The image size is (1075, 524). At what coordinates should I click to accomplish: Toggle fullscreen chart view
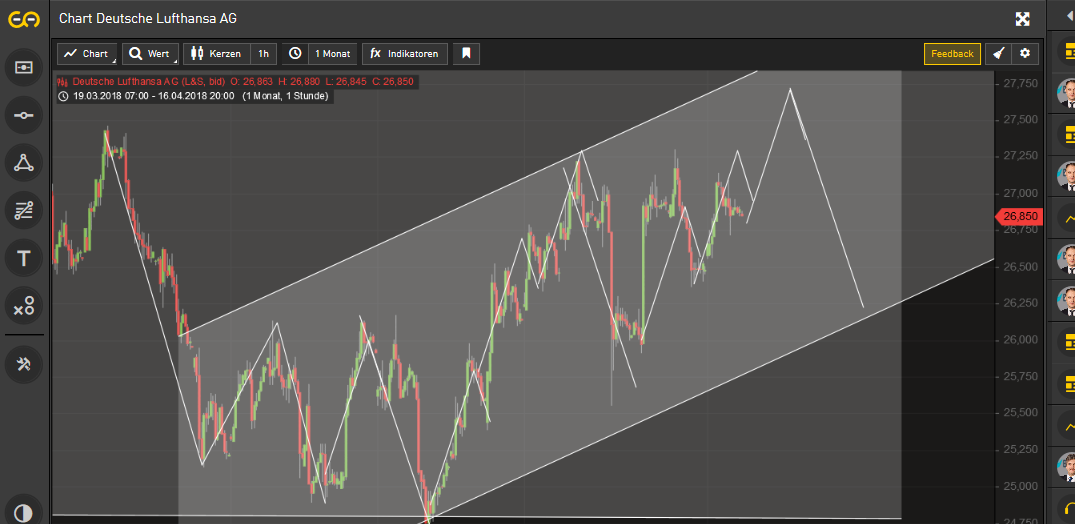point(1023,19)
